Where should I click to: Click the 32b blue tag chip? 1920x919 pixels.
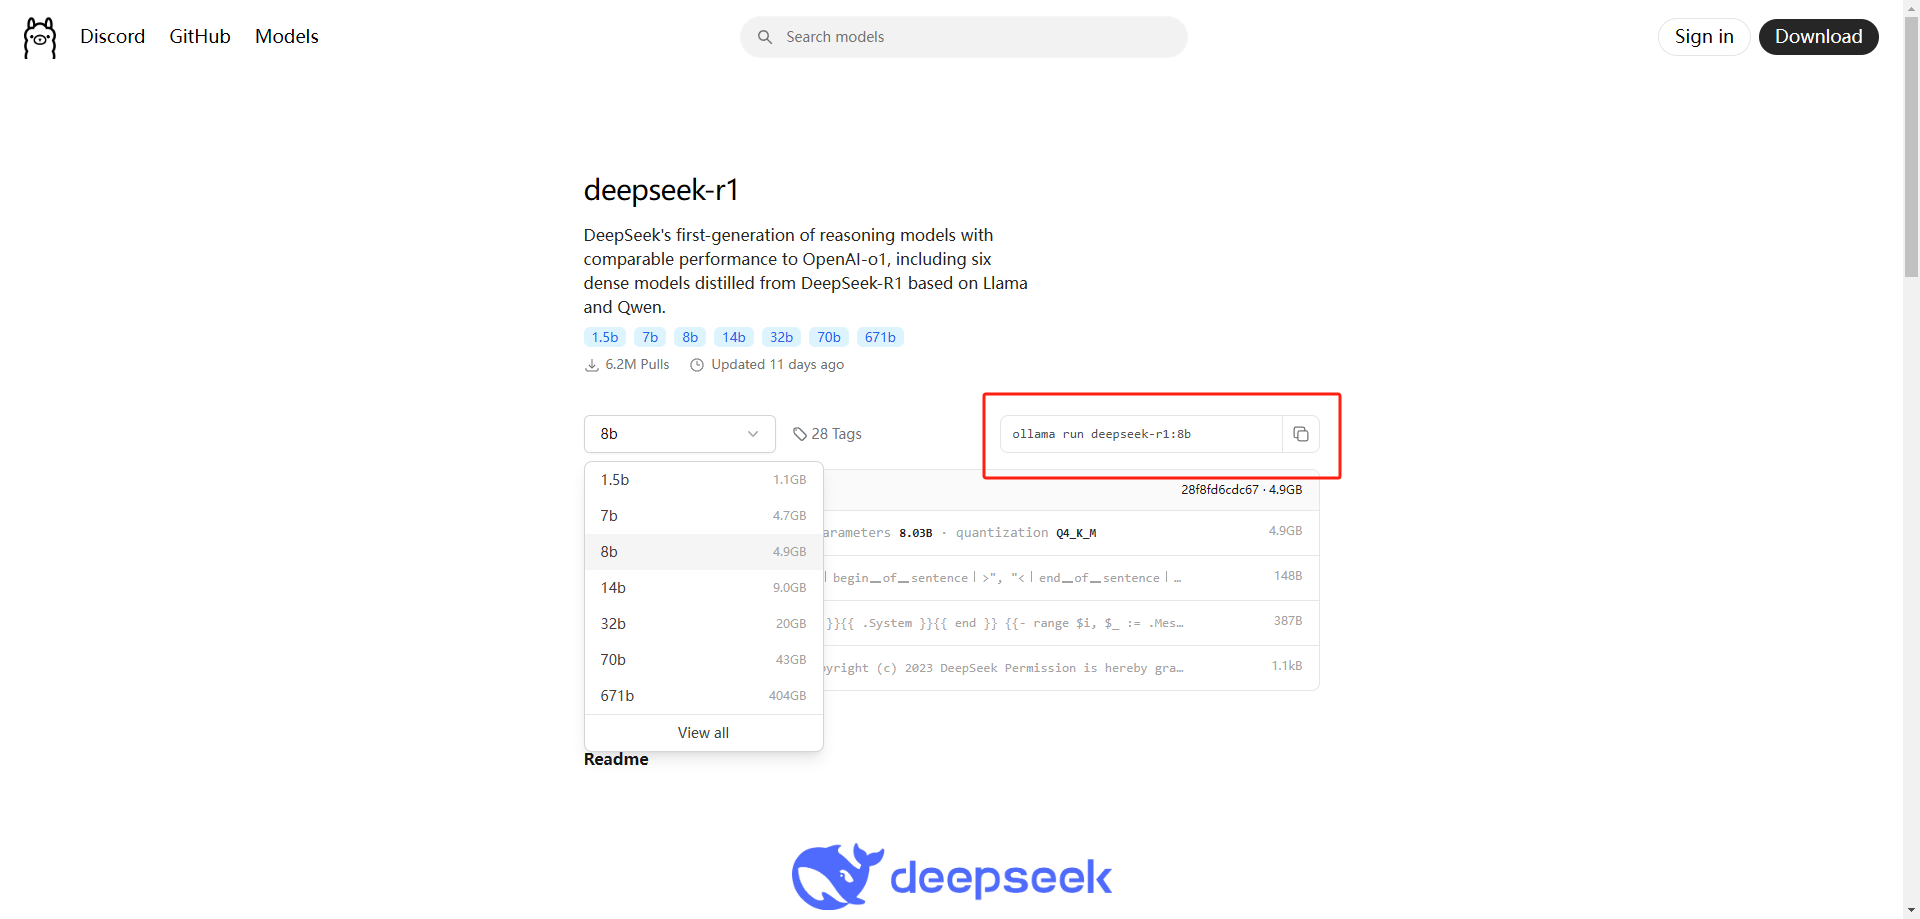coord(781,337)
